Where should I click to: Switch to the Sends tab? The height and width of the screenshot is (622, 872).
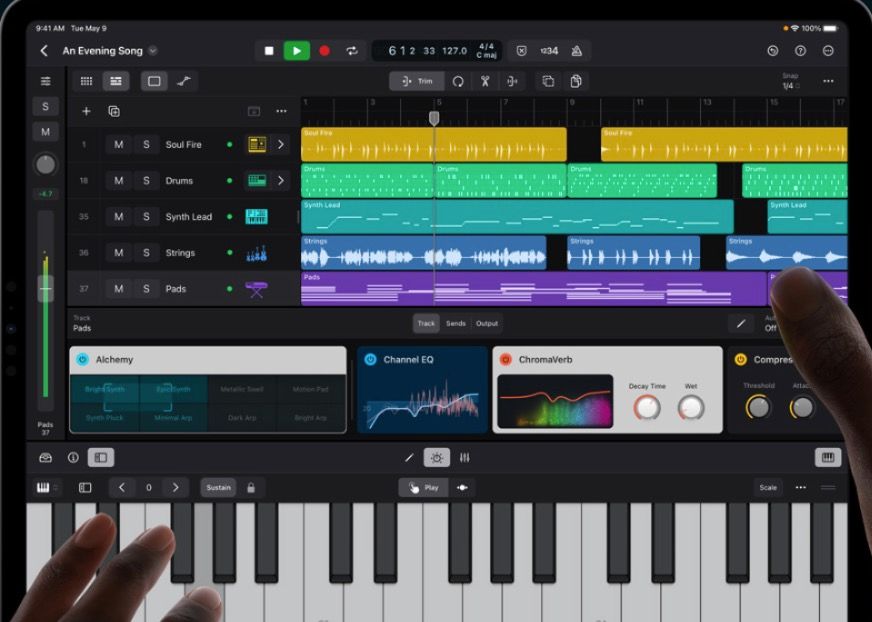(456, 323)
